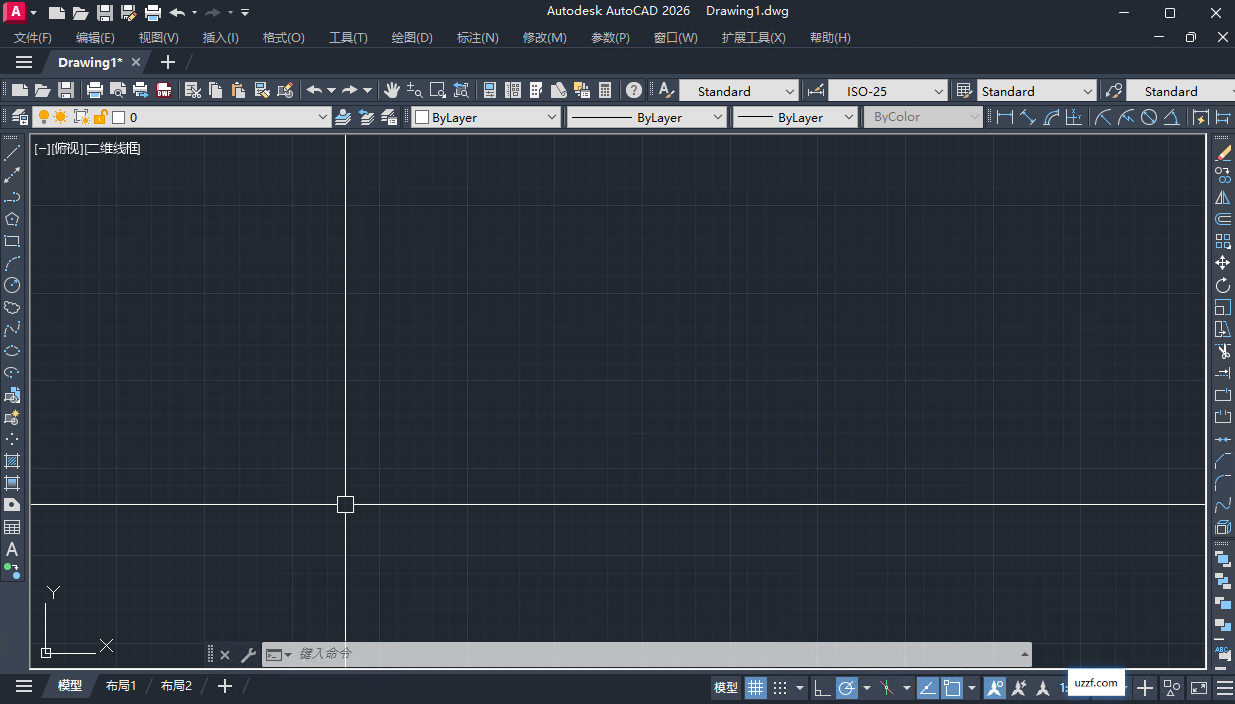The height and width of the screenshot is (704, 1235).
Task: Select the Rectangle drawing tool
Action: (12, 241)
